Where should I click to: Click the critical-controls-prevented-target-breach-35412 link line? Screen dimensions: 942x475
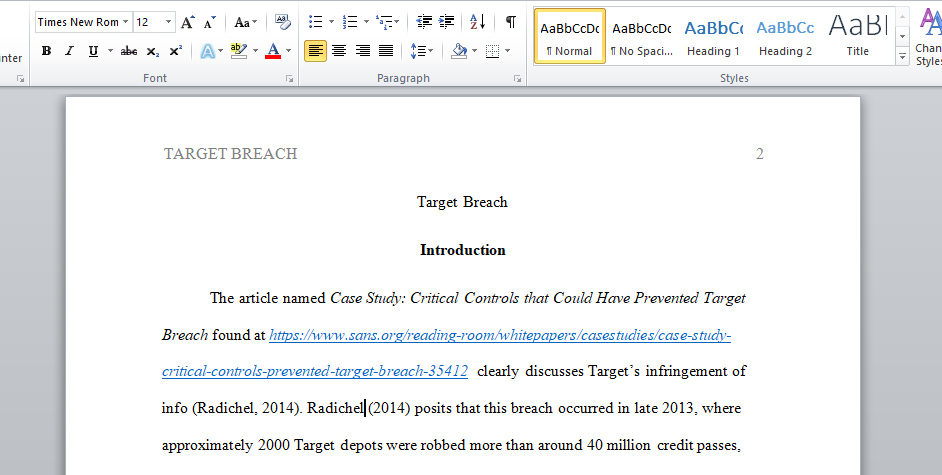pos(315,371)
